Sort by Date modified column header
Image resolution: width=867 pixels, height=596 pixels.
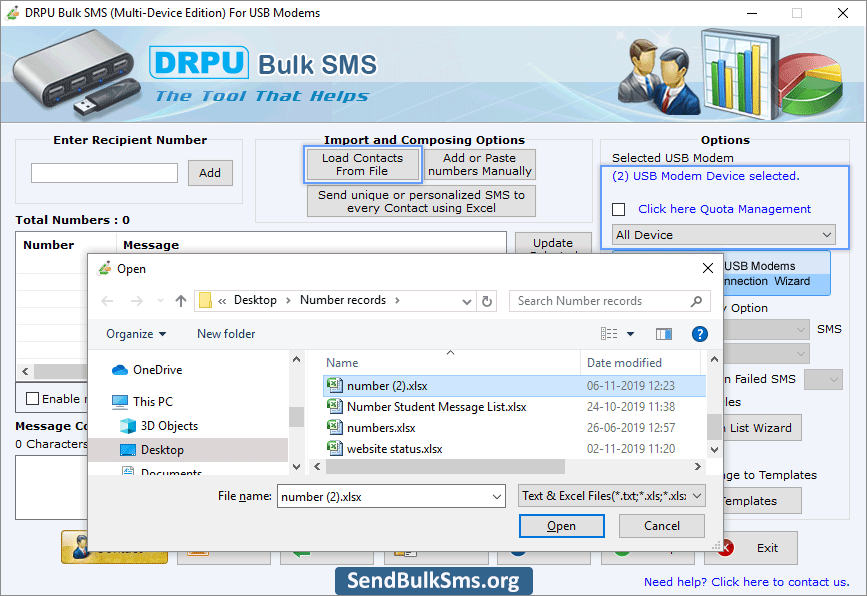(x=624, y=363)
